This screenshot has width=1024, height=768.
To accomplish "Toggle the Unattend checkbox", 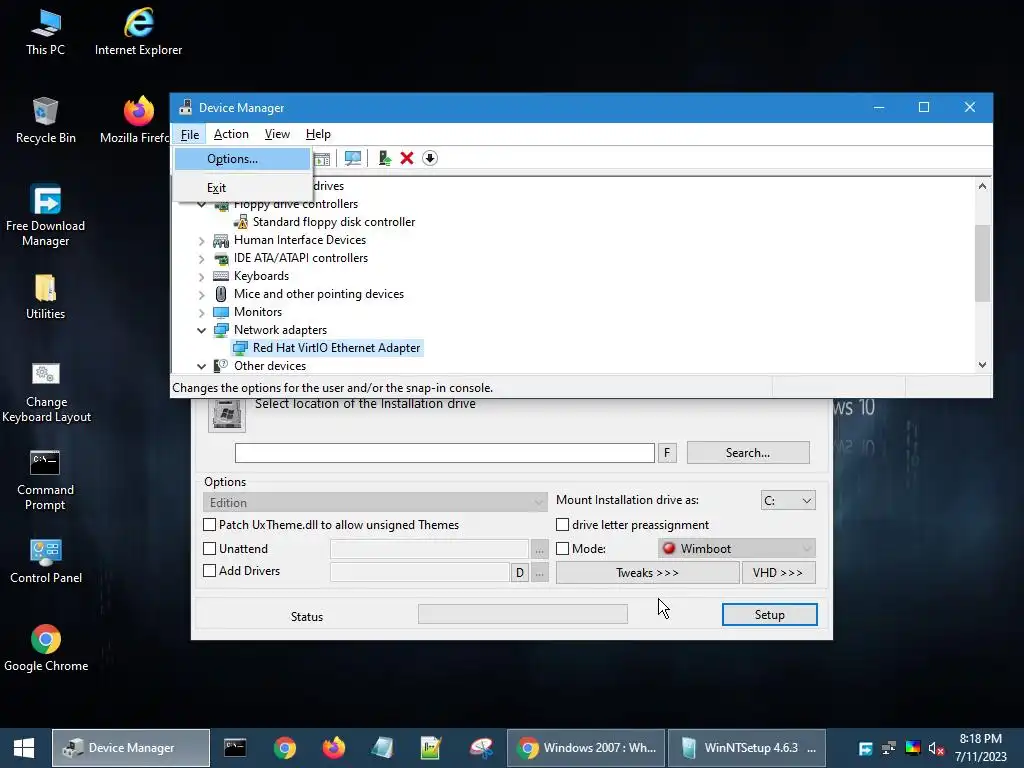I will point(210,549).
